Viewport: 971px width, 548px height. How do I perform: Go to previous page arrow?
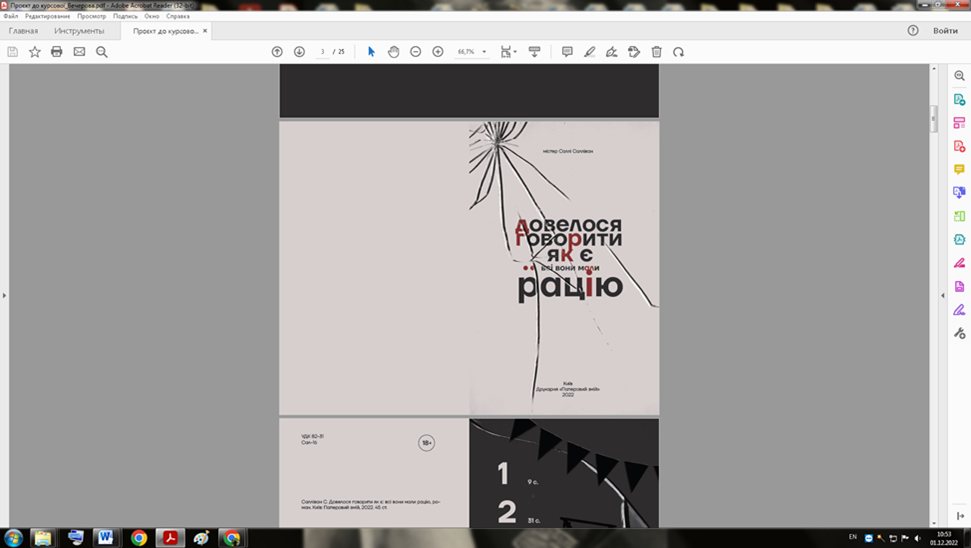tap(277, 52)
